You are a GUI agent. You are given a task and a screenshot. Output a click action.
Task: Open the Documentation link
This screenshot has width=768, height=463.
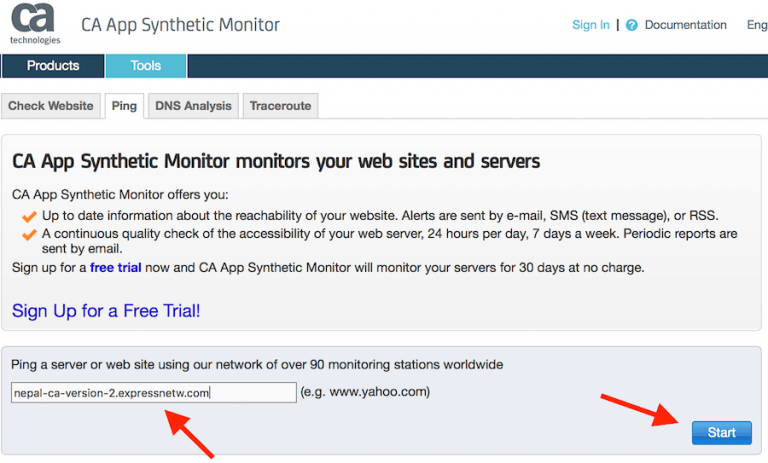click(685, 25)
